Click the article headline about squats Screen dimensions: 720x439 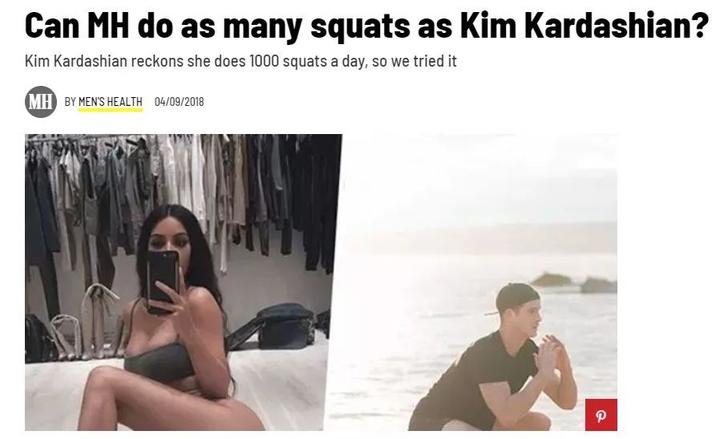click(366, 24)
